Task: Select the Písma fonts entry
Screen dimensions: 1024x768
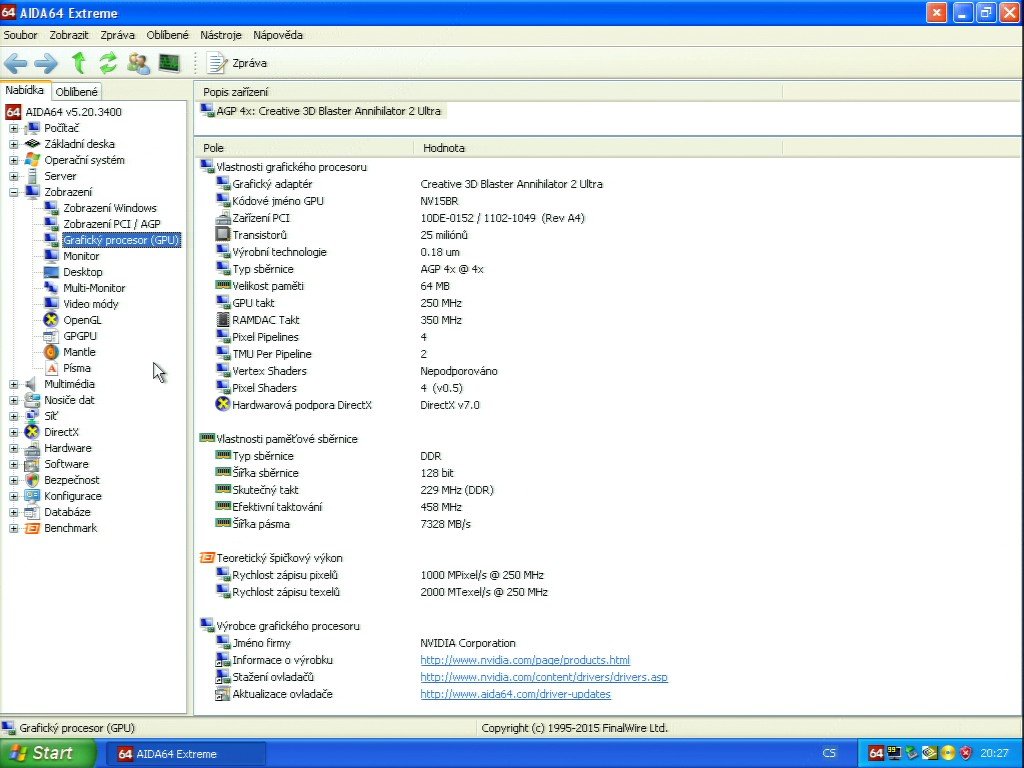Action: [x=76, y=368]
